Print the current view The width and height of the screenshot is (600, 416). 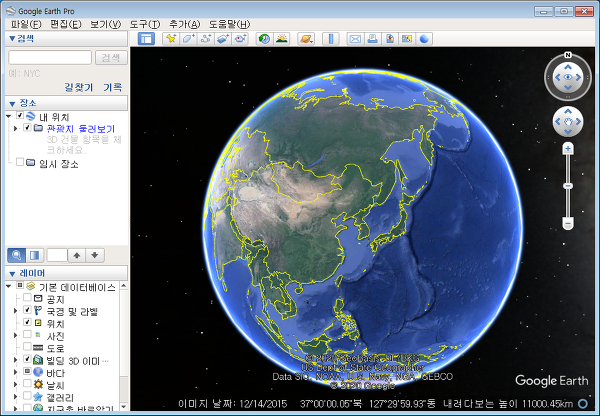click(372, 39)
